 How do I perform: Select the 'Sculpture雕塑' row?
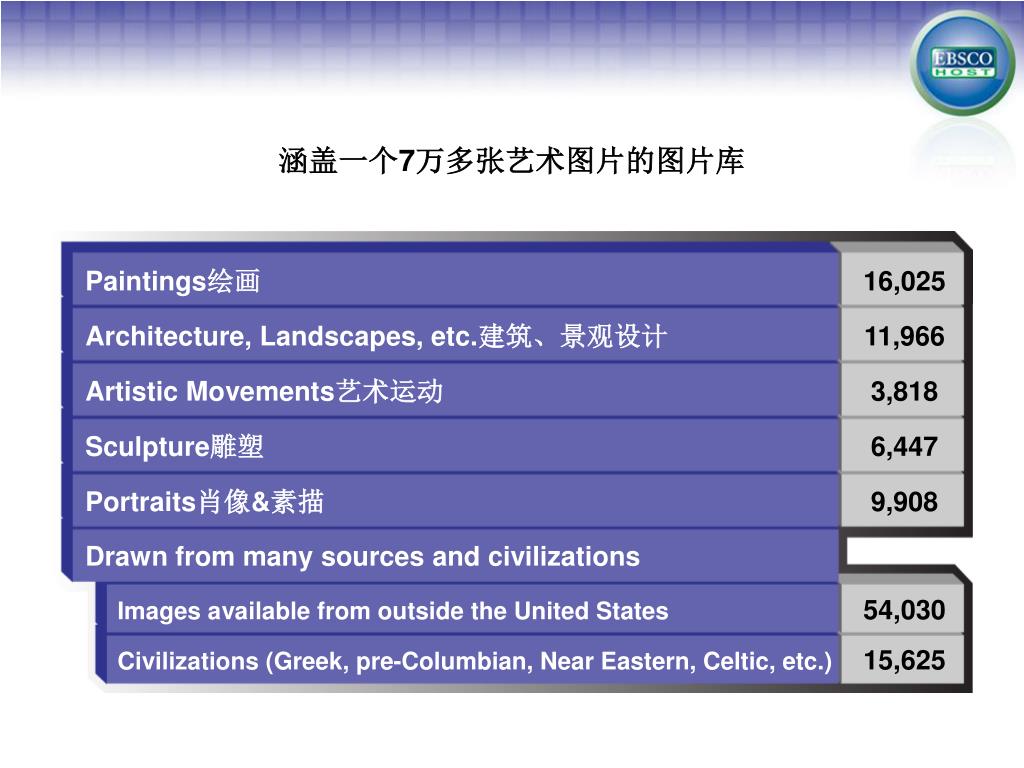(x=455, y=447)
